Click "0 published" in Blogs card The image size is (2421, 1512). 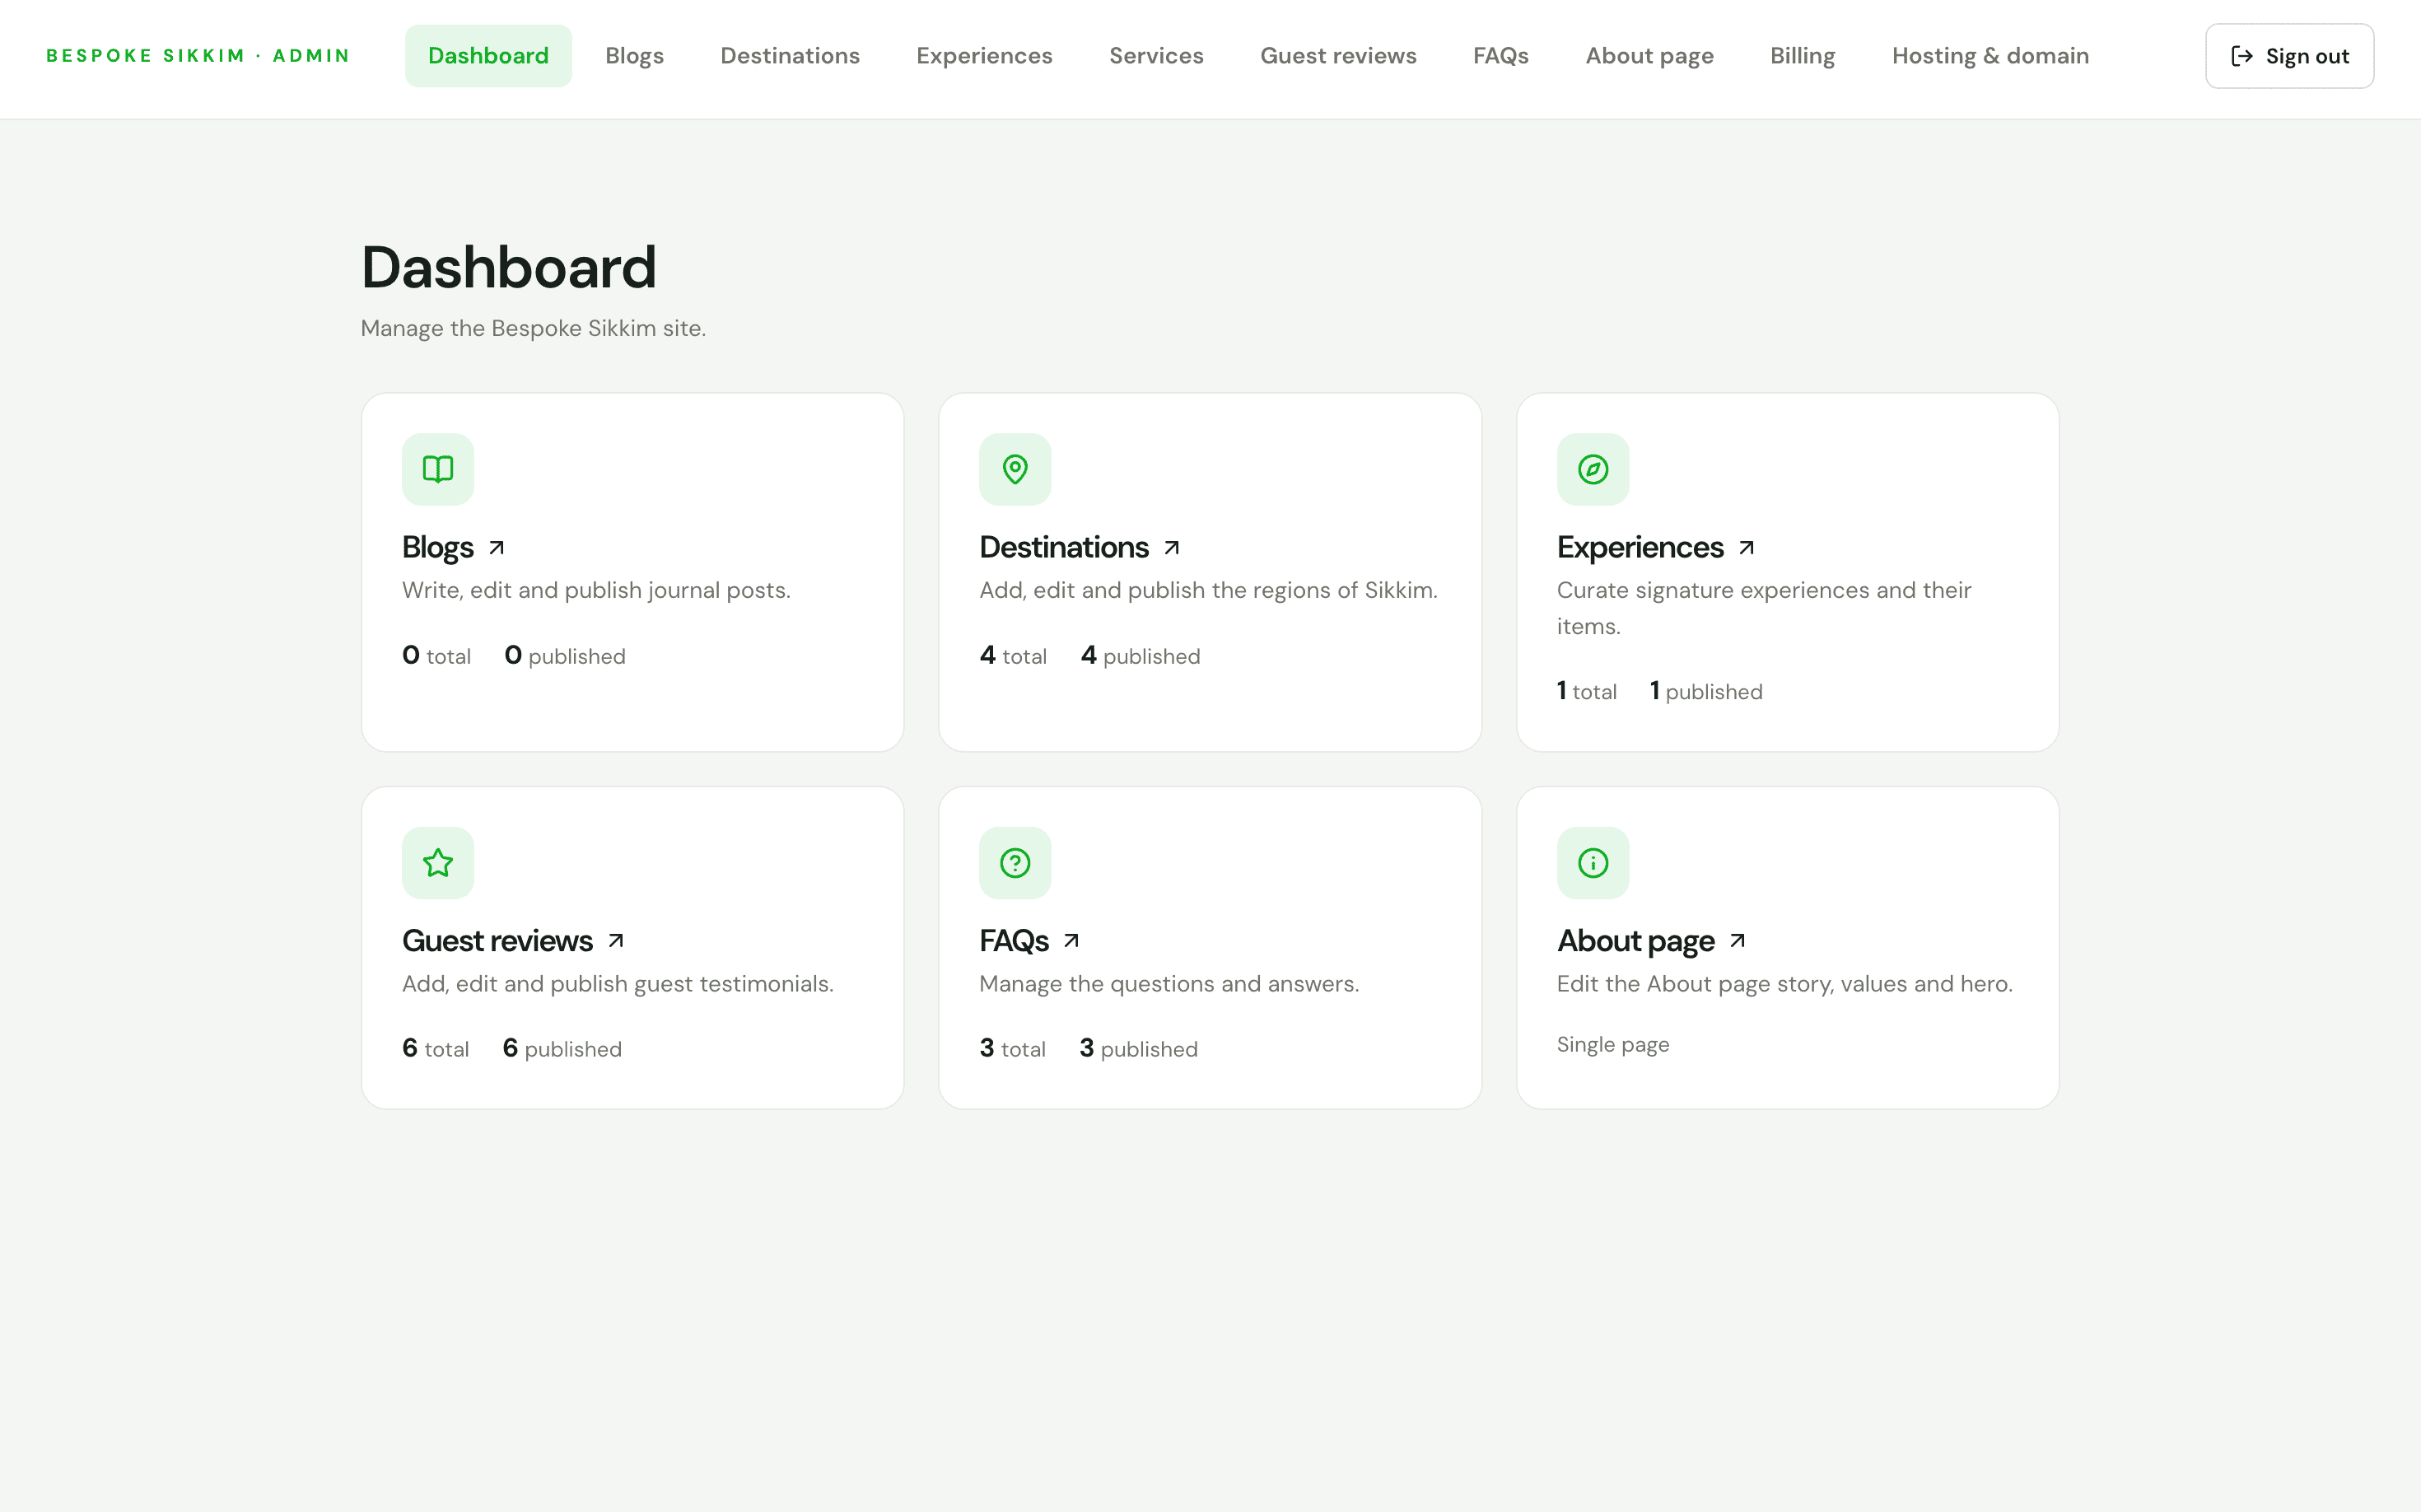[565, 656]
